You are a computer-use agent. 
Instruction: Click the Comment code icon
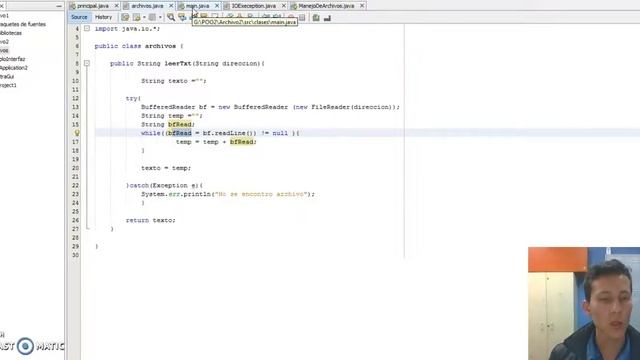[x=316, y=17]
